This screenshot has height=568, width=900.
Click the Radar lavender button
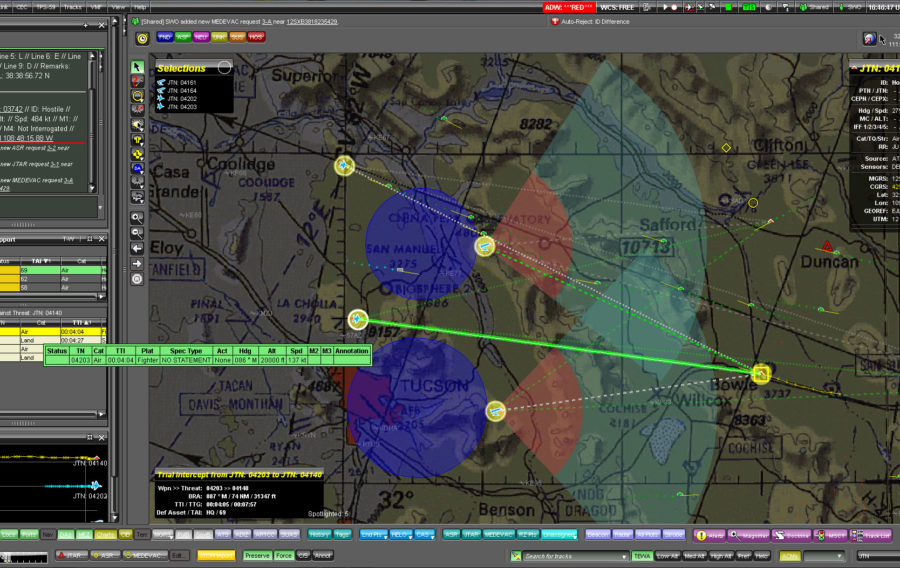click(x=623, y=535)
